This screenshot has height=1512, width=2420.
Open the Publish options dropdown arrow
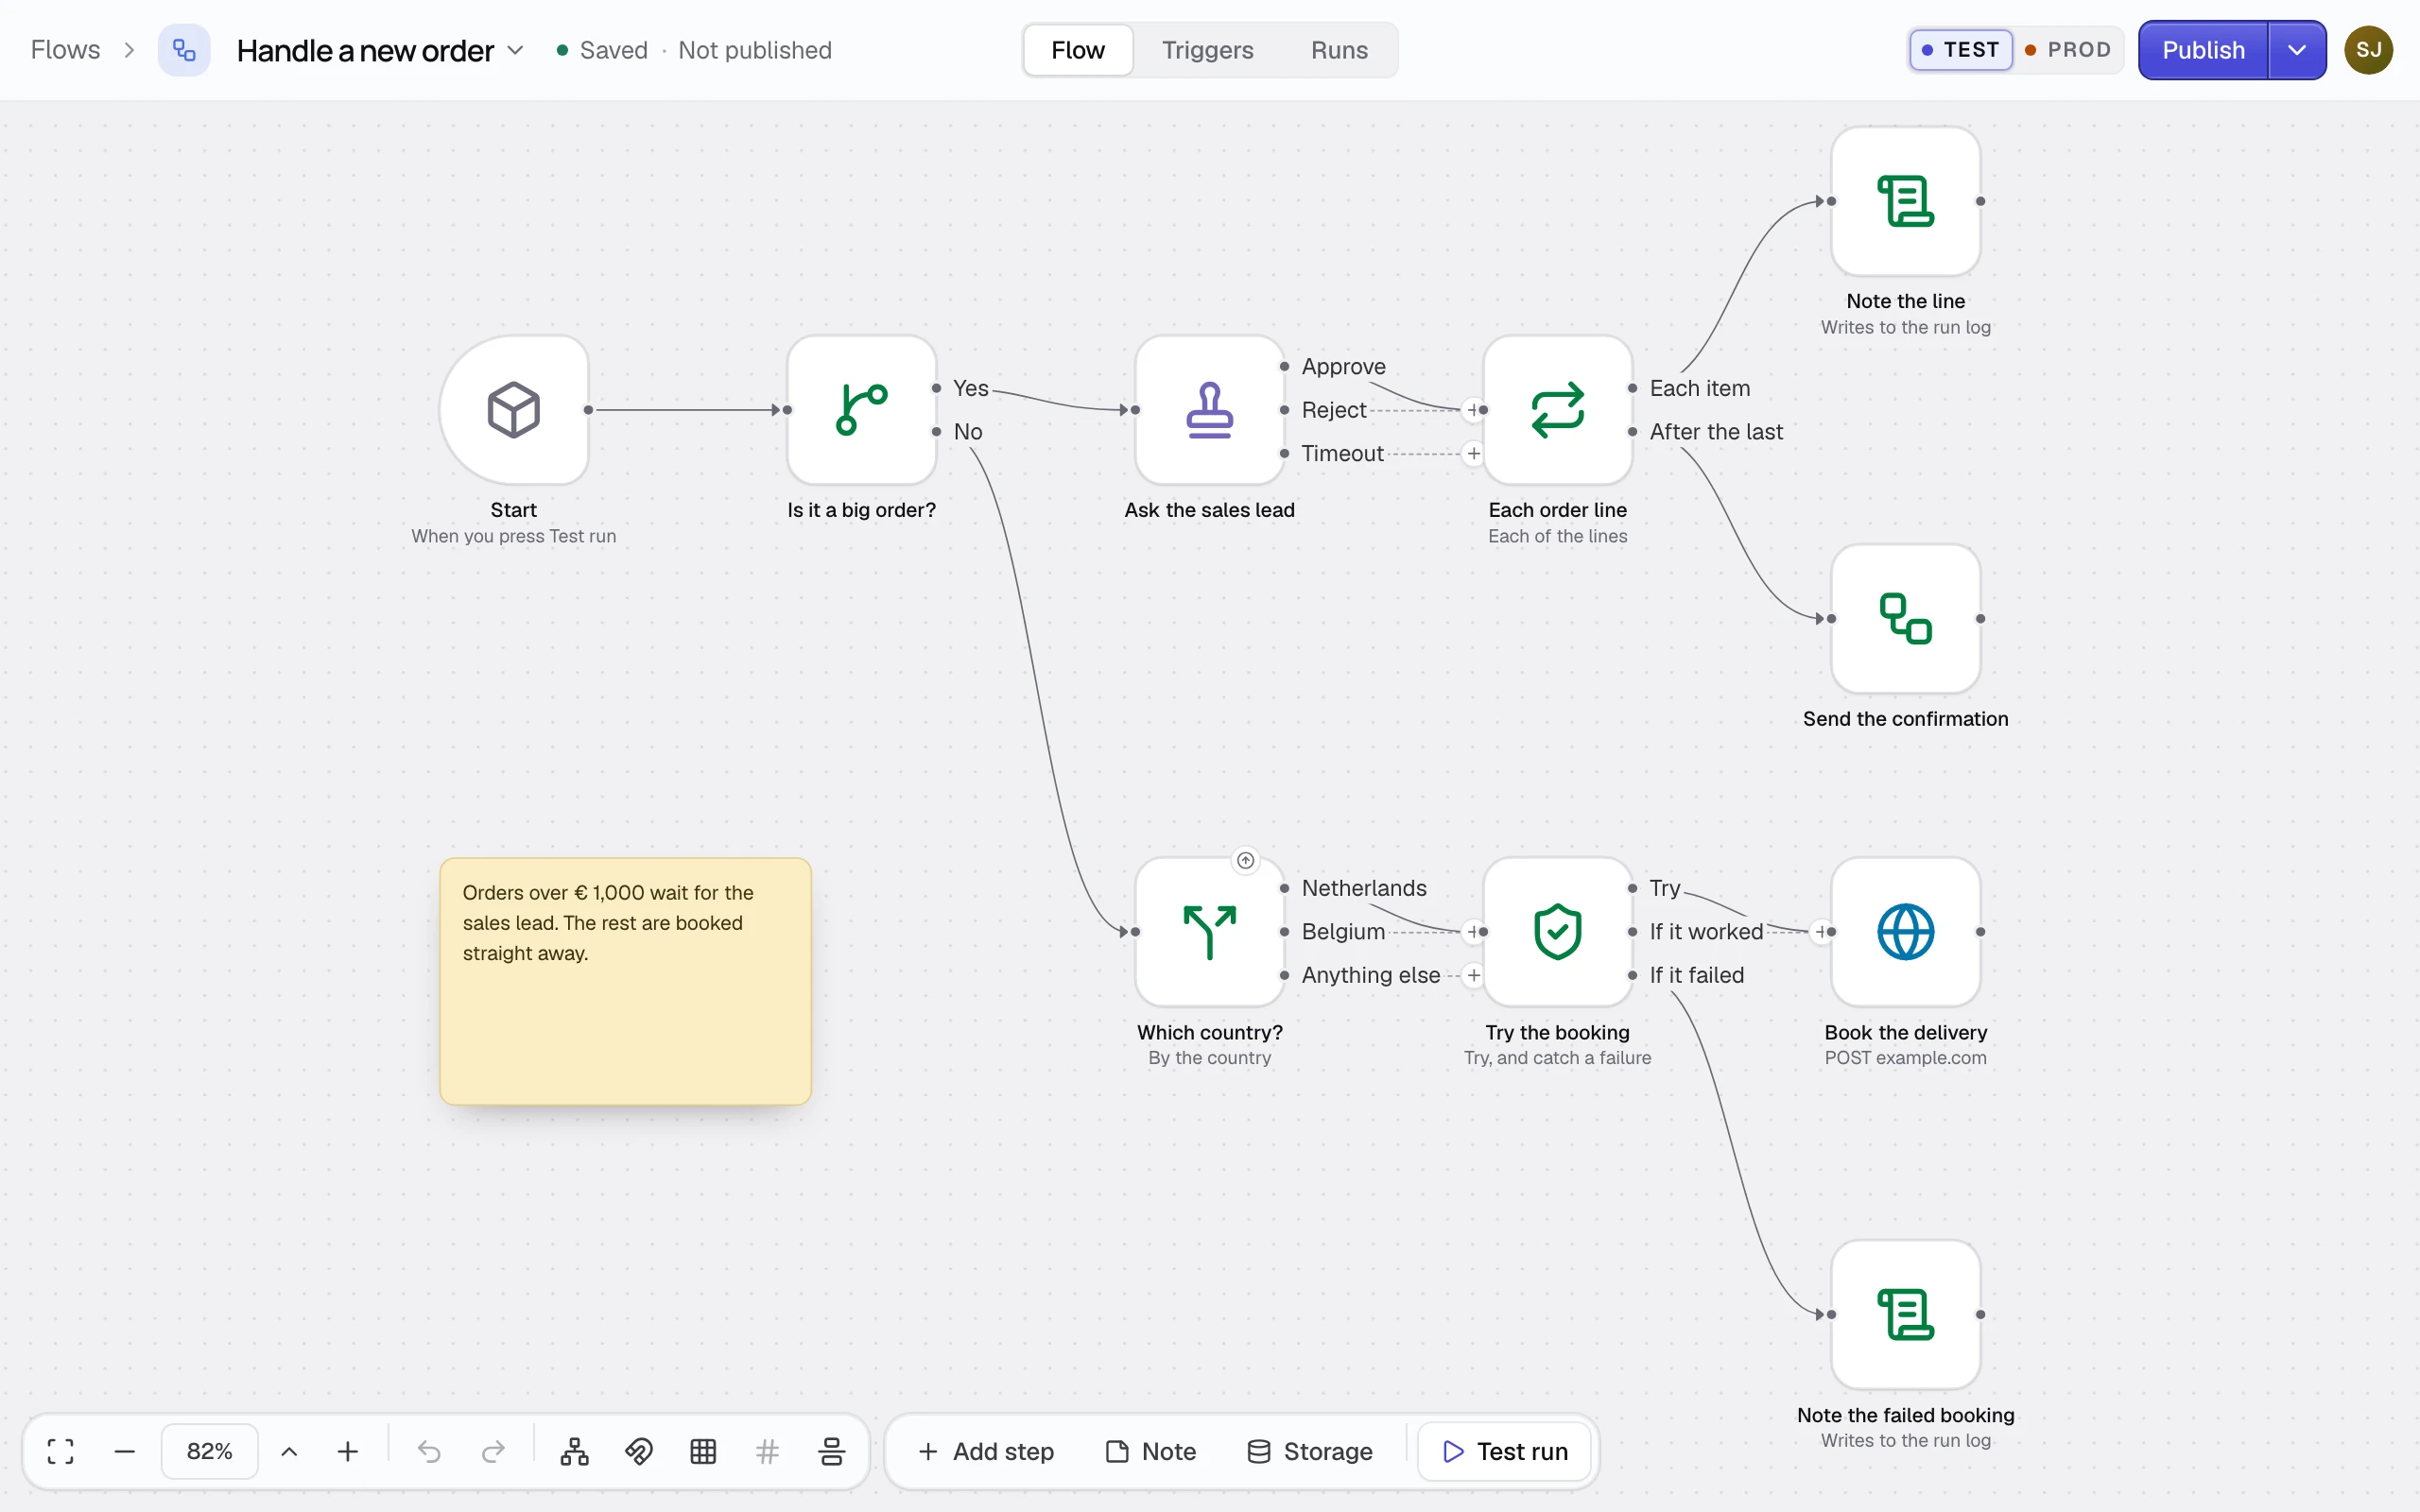pyautogui.click(x=2296, y=50)
